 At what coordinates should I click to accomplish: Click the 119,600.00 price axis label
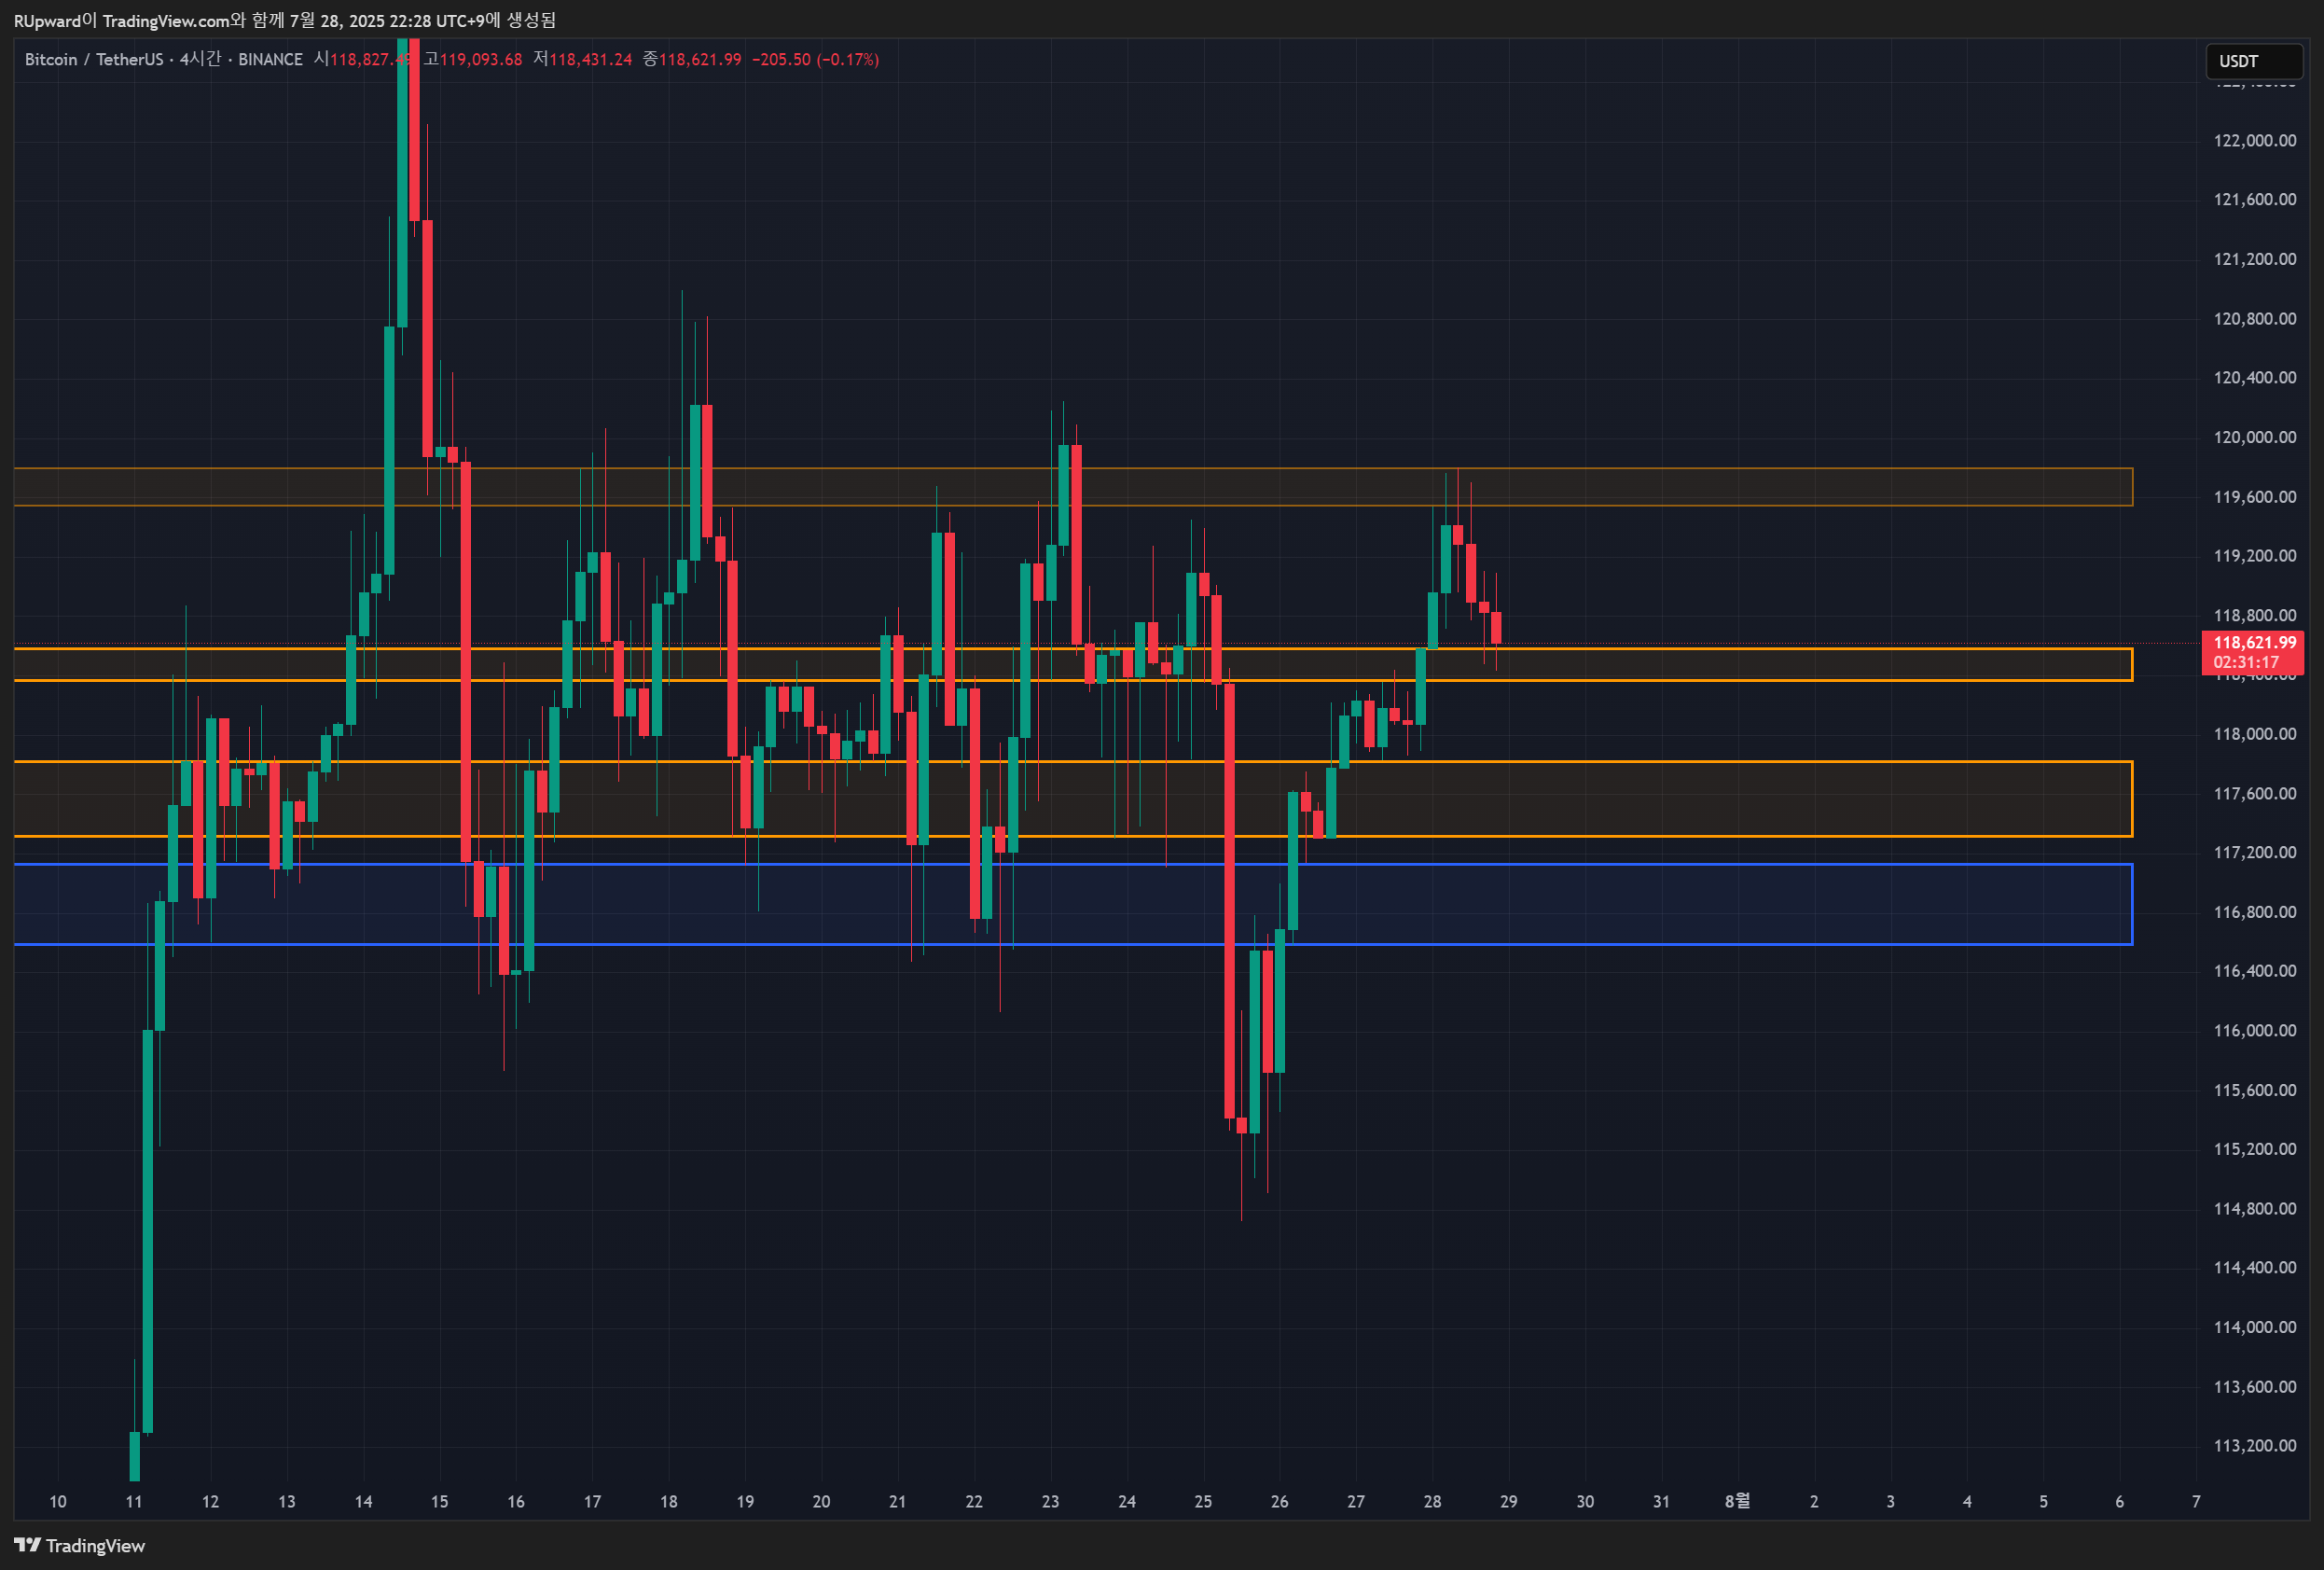tap(2254, 497)
